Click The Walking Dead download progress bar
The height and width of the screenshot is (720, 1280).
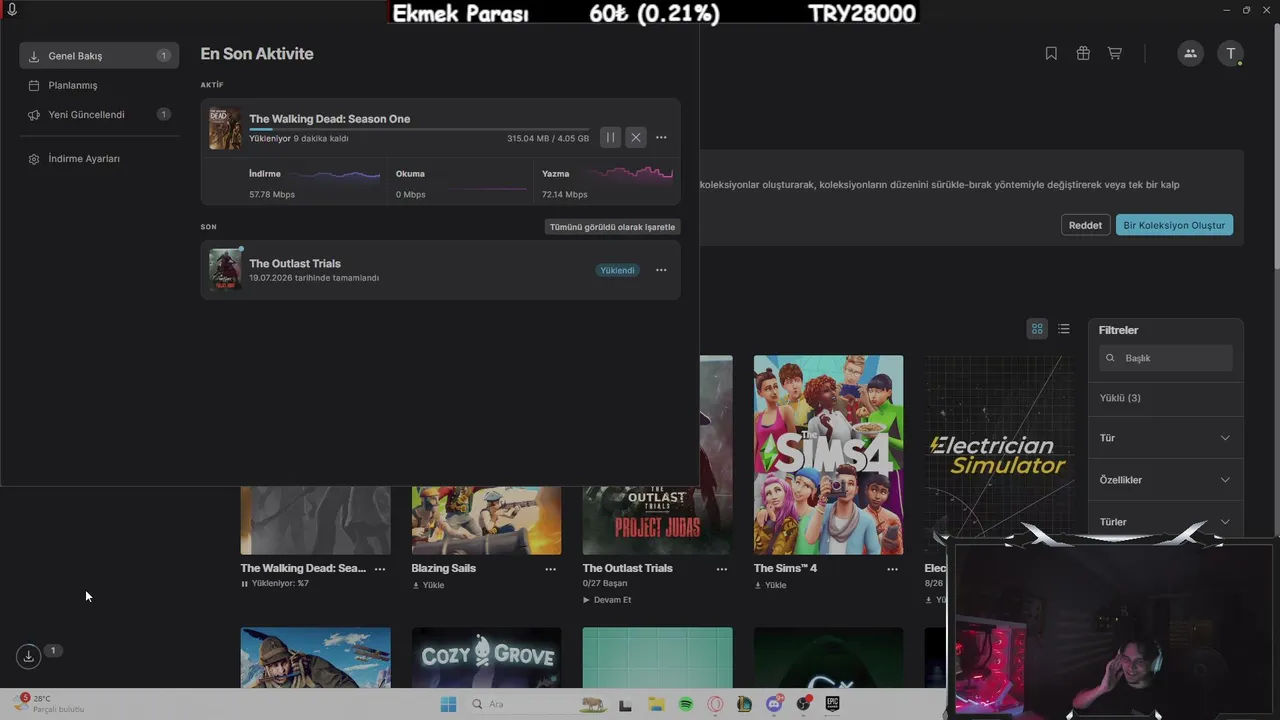[419, 129]
